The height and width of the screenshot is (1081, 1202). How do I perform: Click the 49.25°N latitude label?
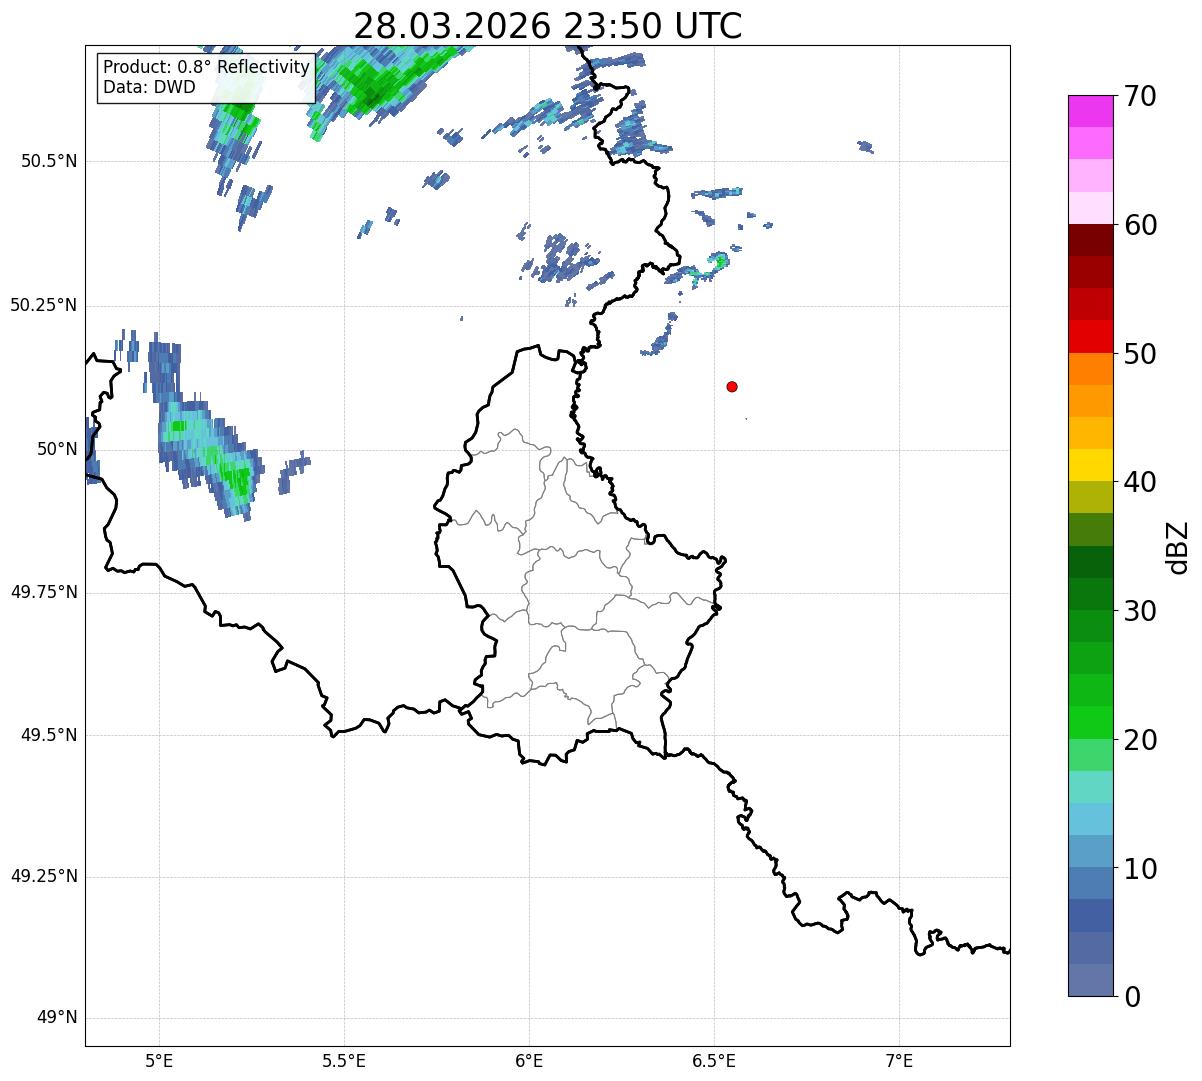click(44, 877)
